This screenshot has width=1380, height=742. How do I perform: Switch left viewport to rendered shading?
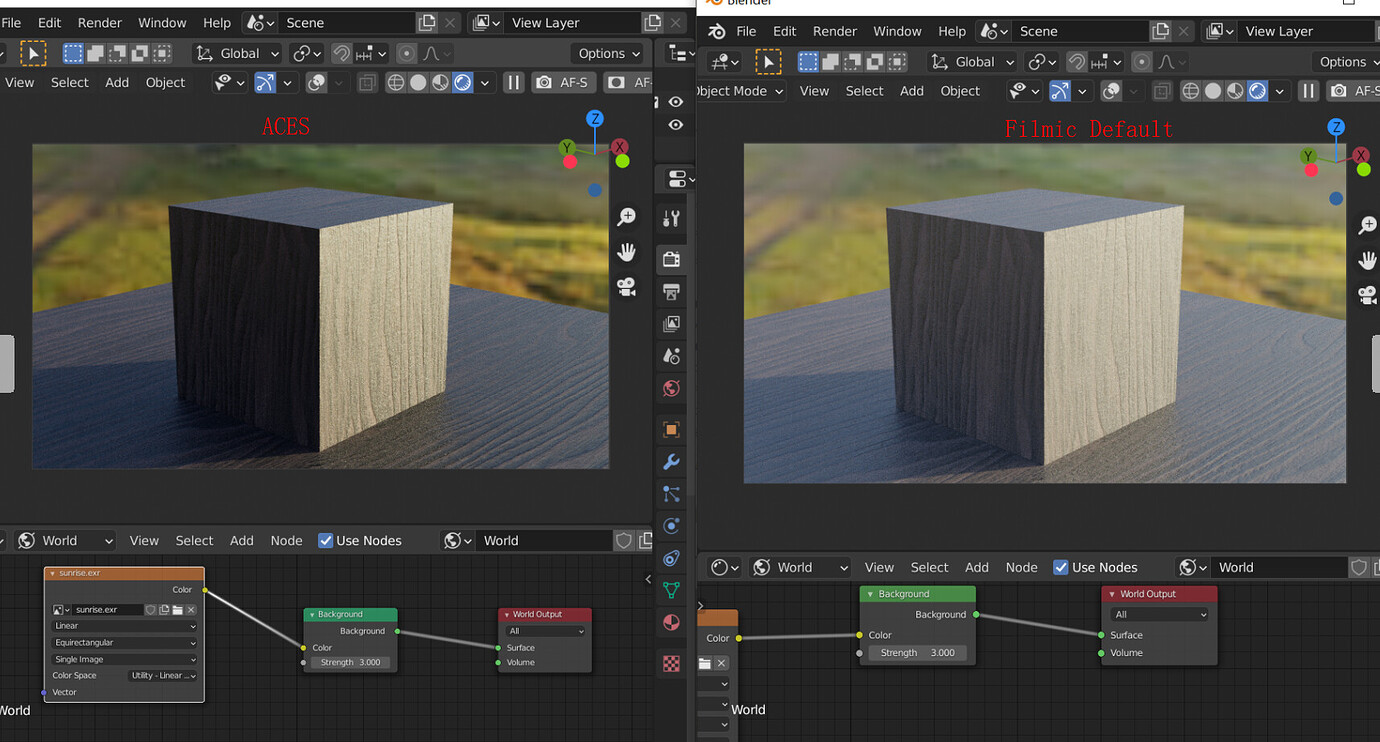(462, 82)
